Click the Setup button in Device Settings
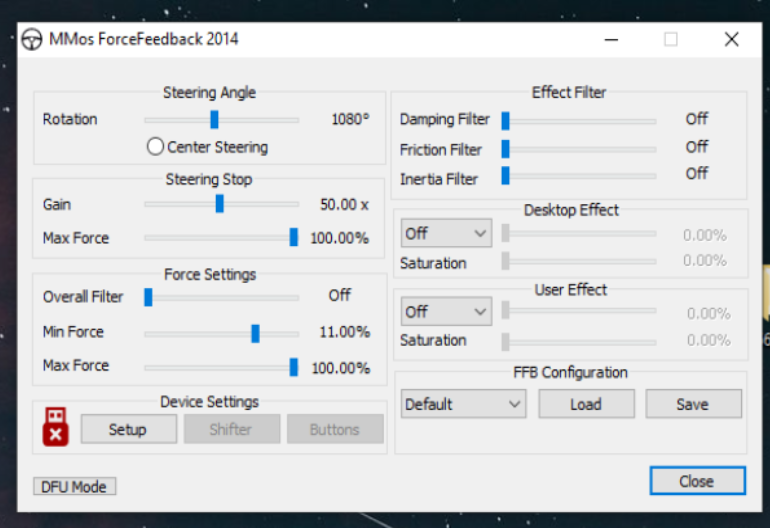 coord(127,429)
